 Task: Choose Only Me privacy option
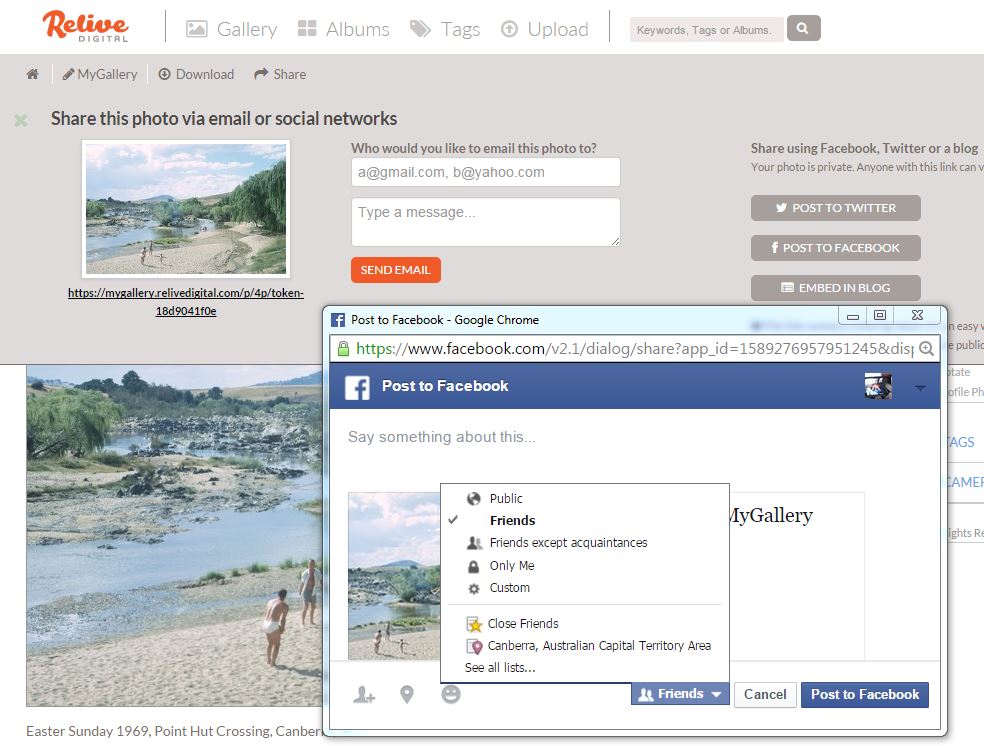[x=512, y=565]
